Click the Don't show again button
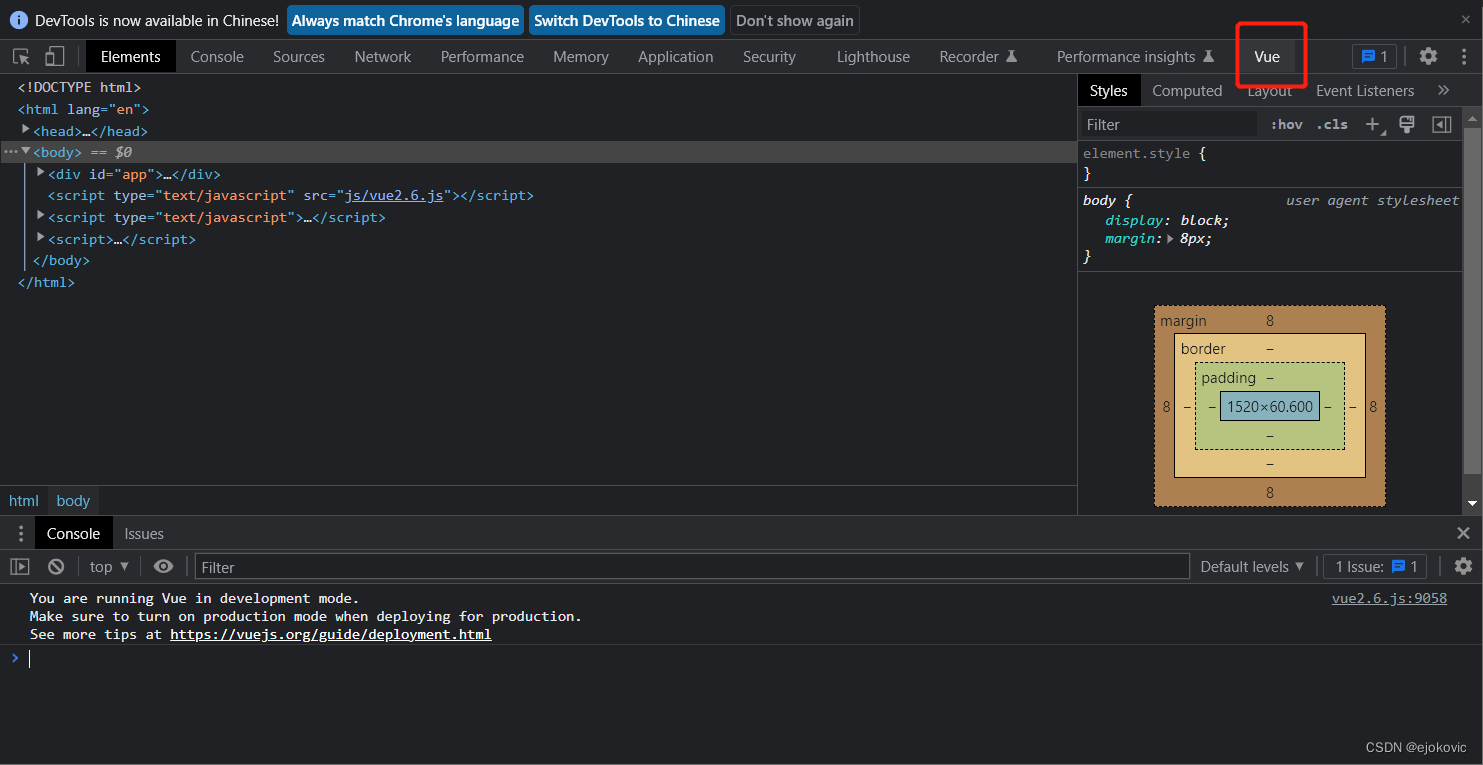 [795, 20]
